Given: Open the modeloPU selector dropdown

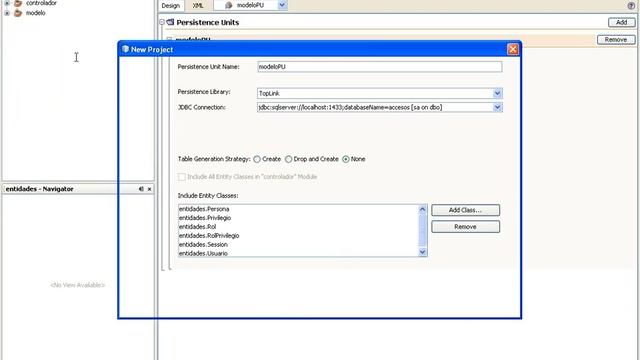Looking at the screenshot, I should (x=282, y=5).
